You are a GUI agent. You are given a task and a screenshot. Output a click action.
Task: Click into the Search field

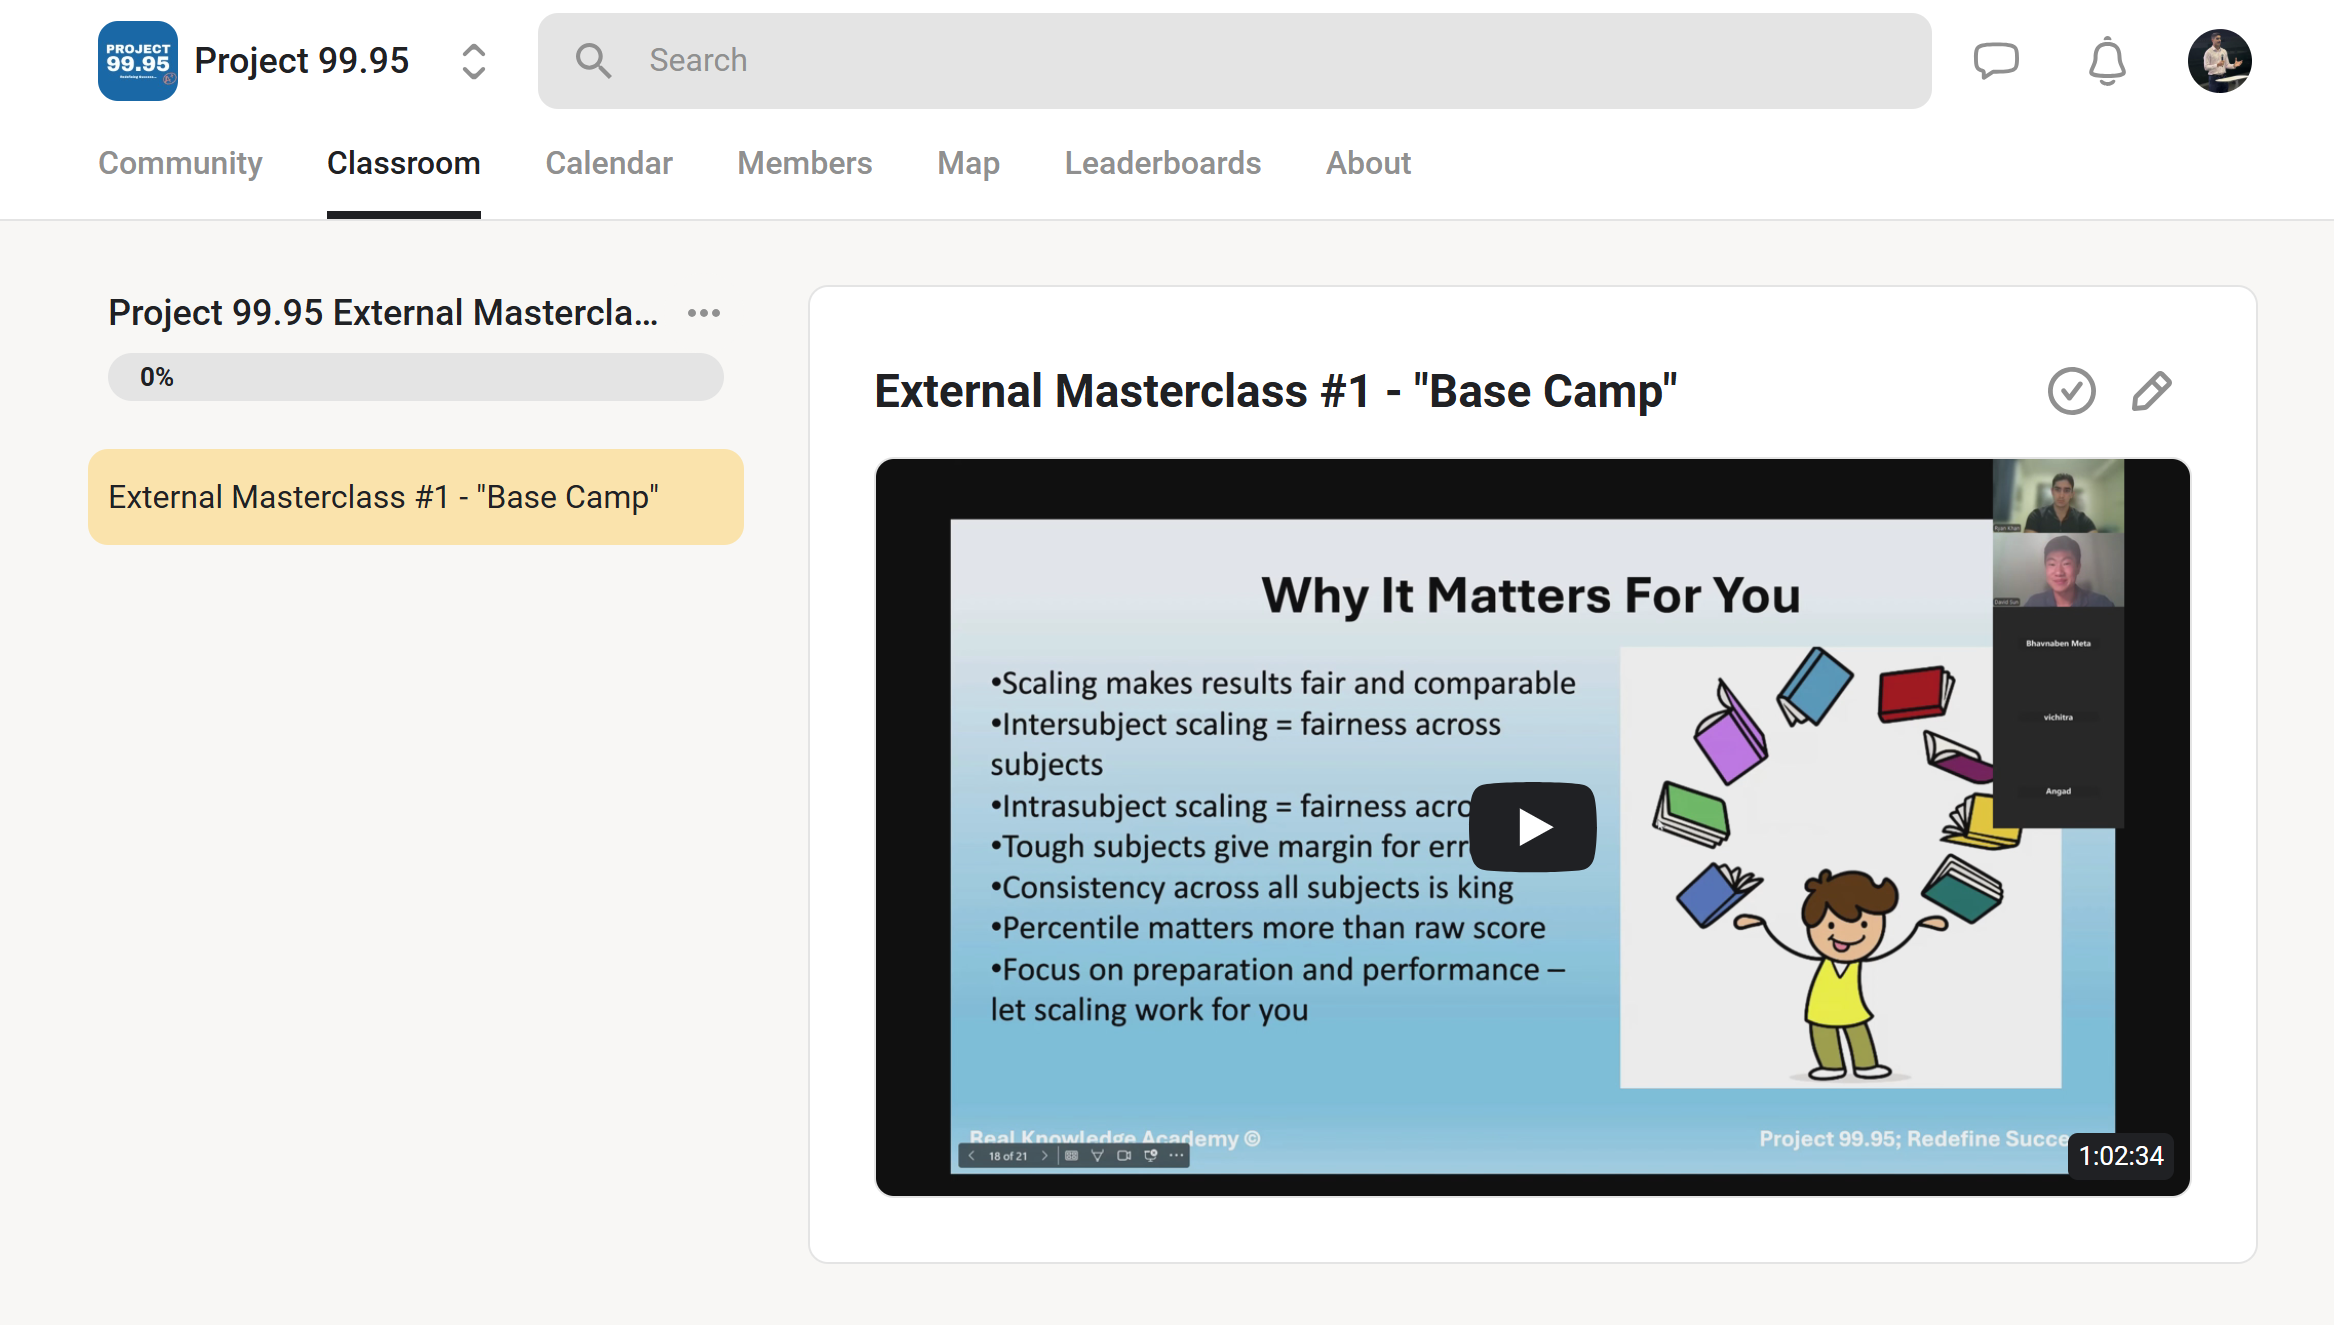1260,61
